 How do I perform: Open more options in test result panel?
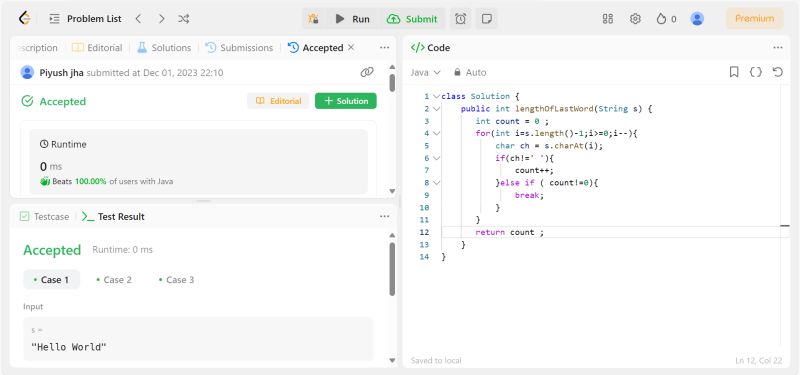pyautogui.click(x=385, y=216)
